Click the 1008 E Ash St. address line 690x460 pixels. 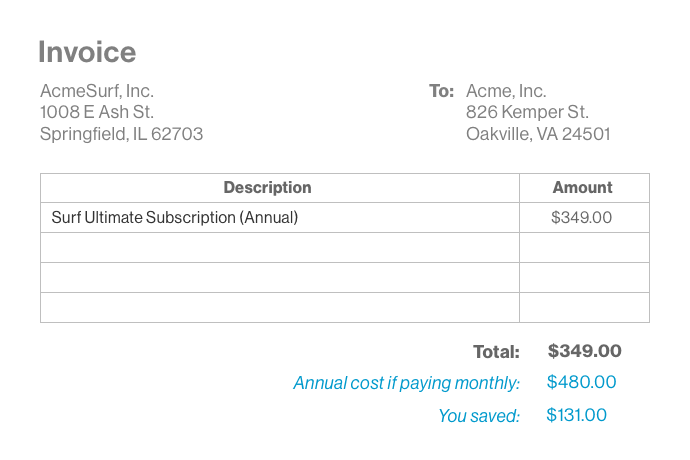[x=97, y=112]
